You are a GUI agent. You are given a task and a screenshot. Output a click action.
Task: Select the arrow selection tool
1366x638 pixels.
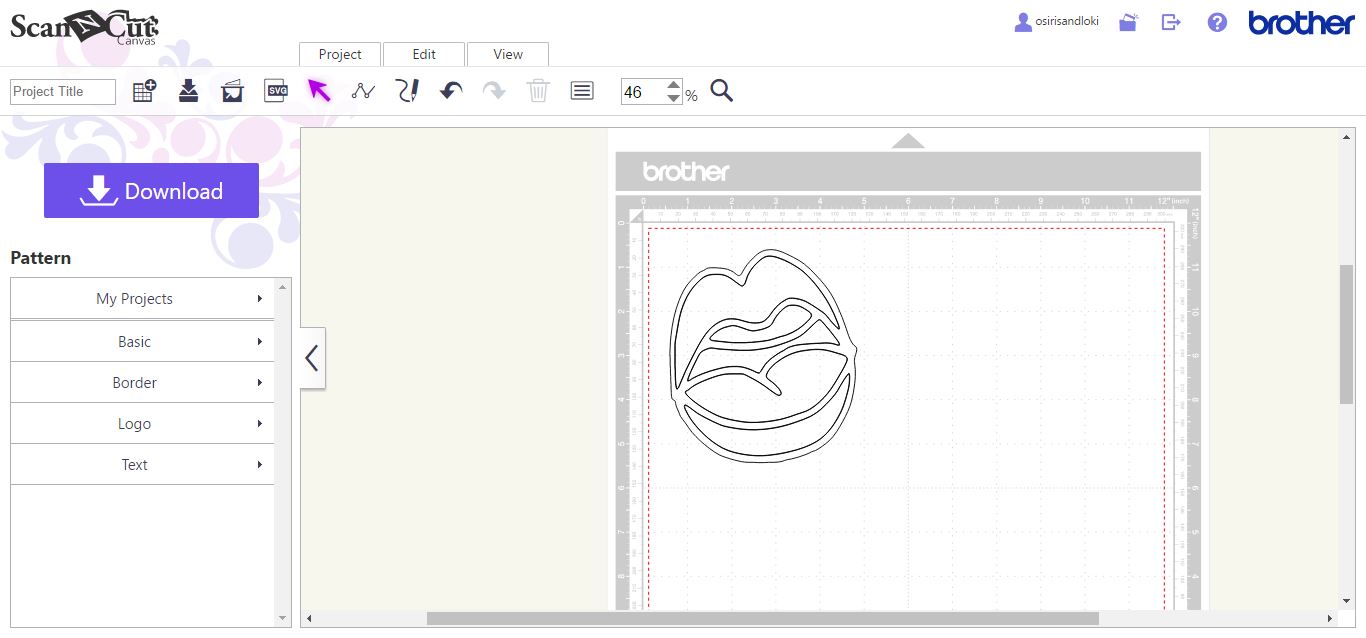click(320, 90)
